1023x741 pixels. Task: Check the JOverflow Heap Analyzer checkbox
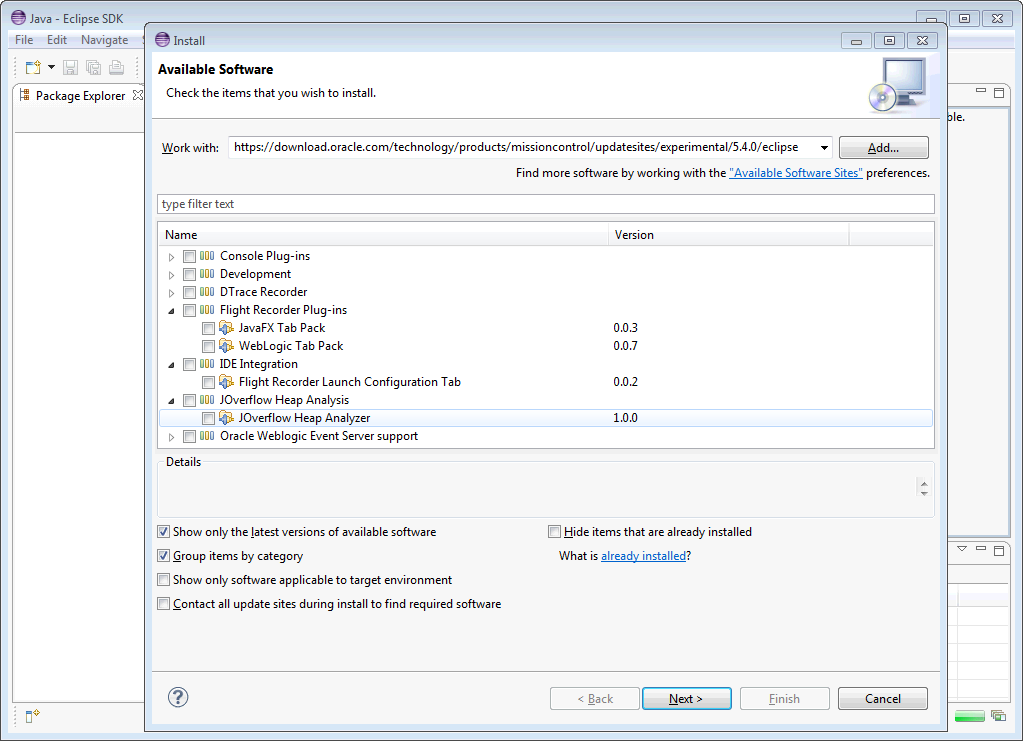(x=208, y=418)
